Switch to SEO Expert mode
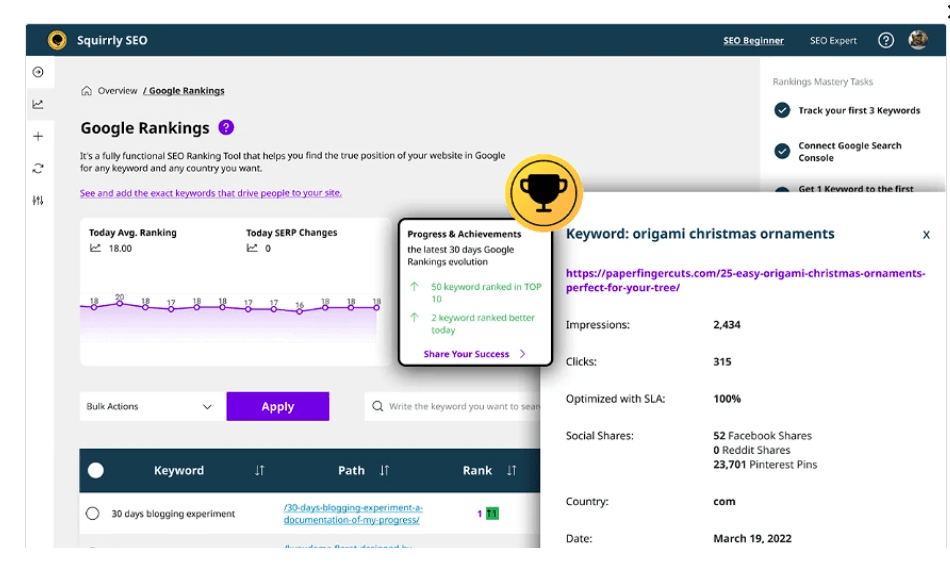 tap(833, 41)
